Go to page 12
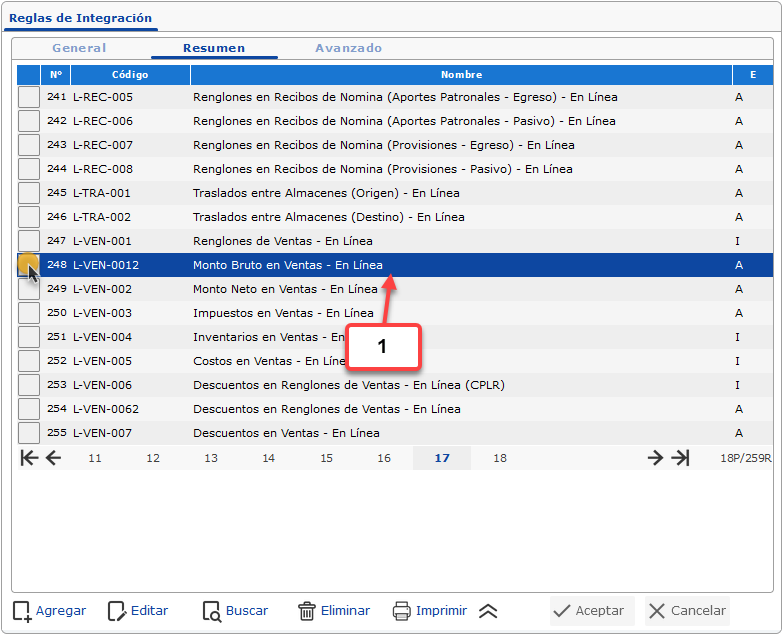This screenshot has height=635, width=783. [153, 458]
